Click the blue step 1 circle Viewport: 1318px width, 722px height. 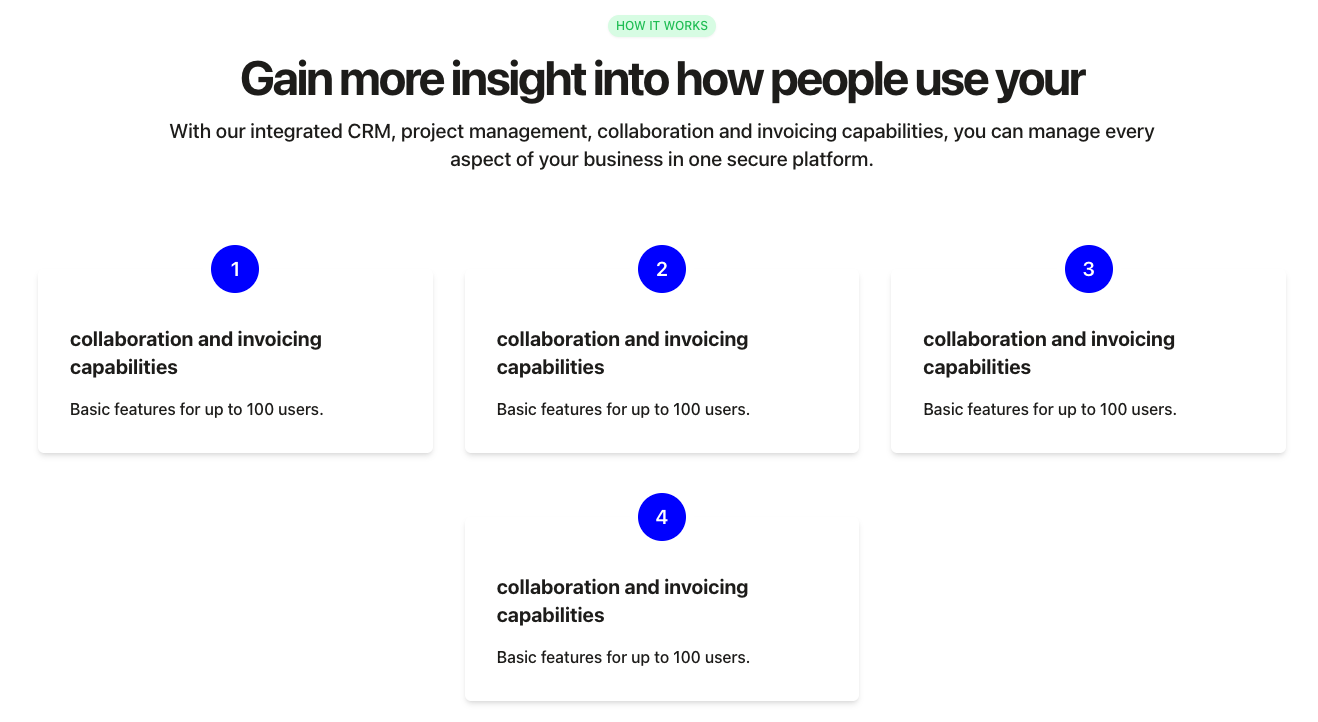coord(235,269)
